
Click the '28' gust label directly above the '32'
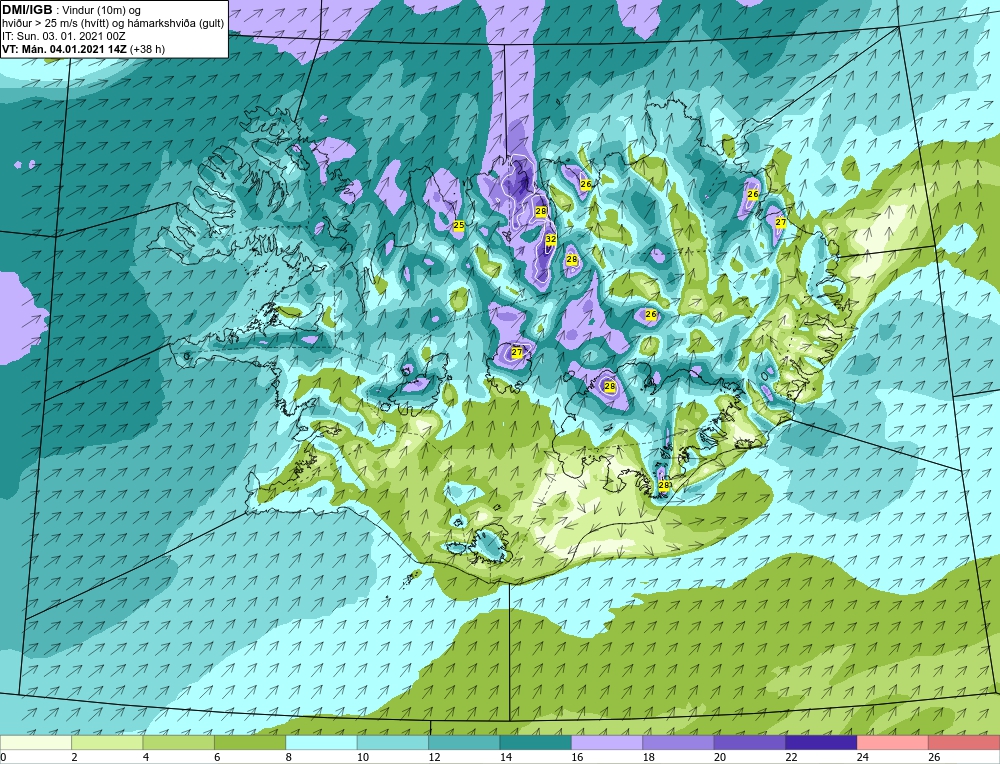(541, 211)
